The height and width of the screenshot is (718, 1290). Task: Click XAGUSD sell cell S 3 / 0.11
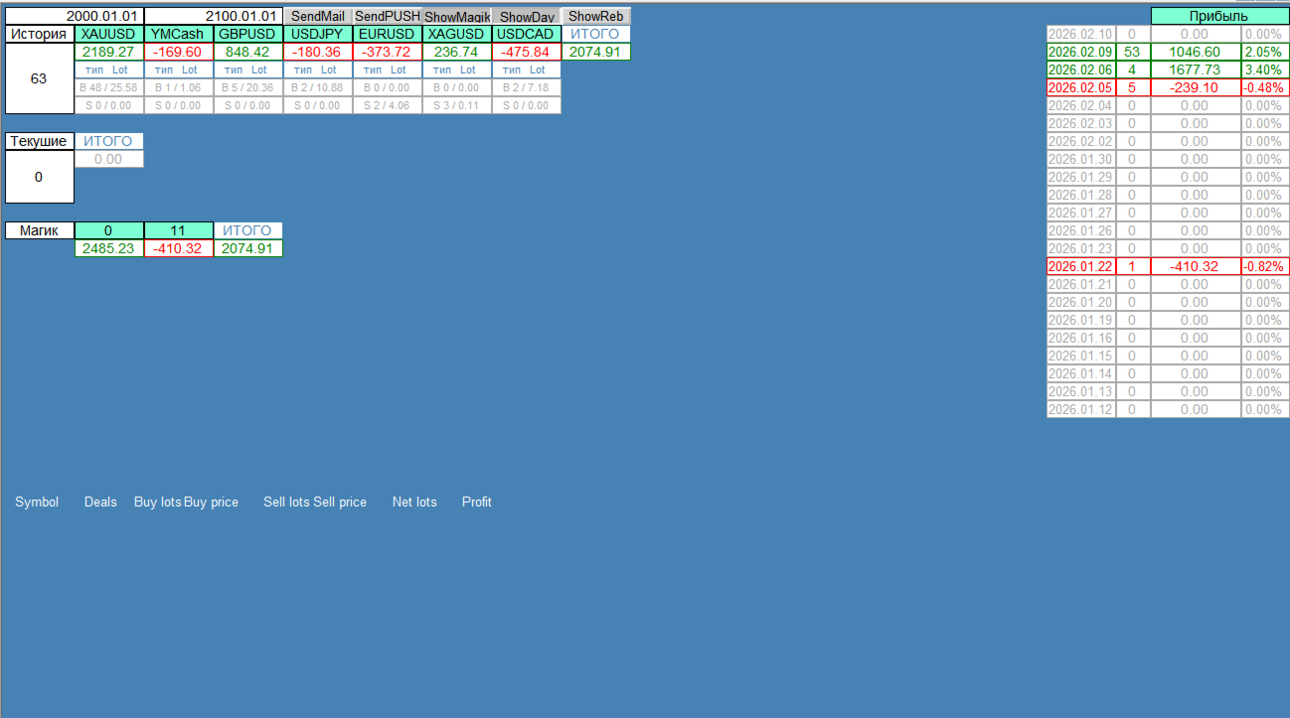457,105
